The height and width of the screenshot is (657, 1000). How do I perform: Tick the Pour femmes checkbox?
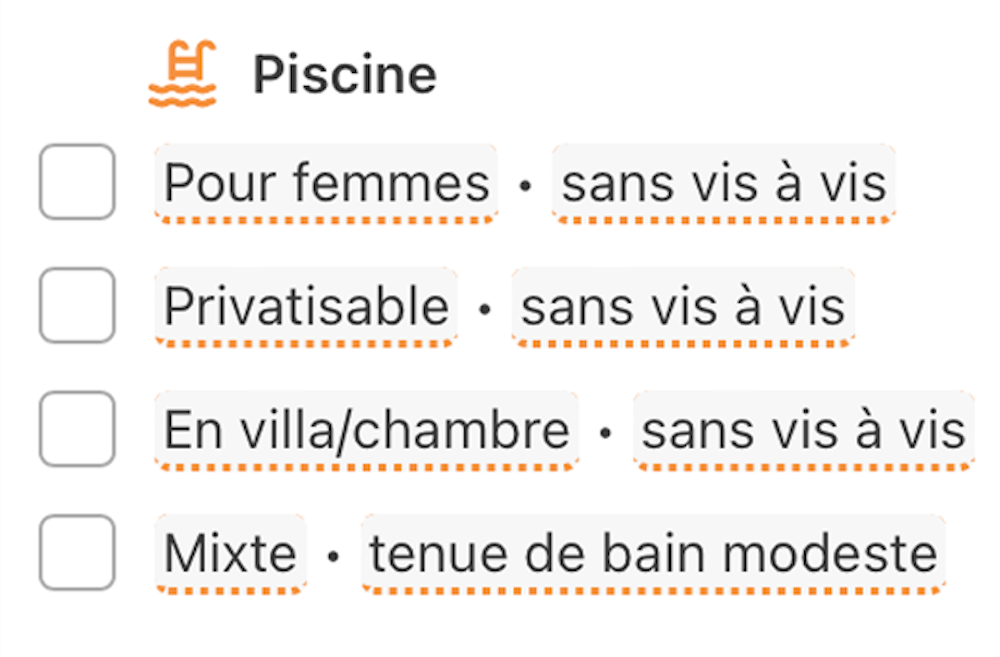point(77,182)
